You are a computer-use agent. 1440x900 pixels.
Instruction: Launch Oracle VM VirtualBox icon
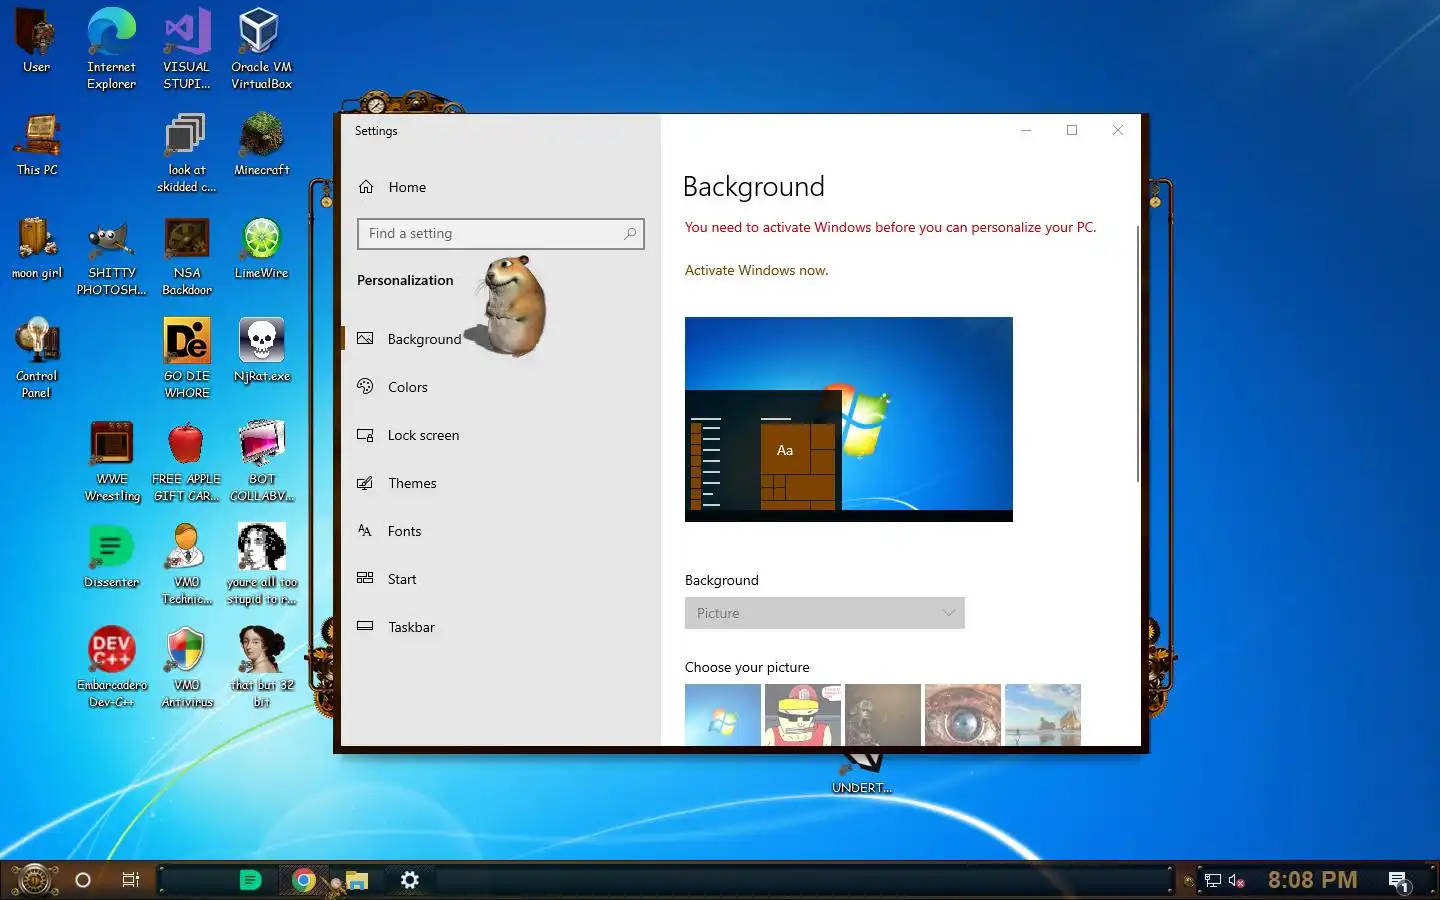[x=261, y=48]
